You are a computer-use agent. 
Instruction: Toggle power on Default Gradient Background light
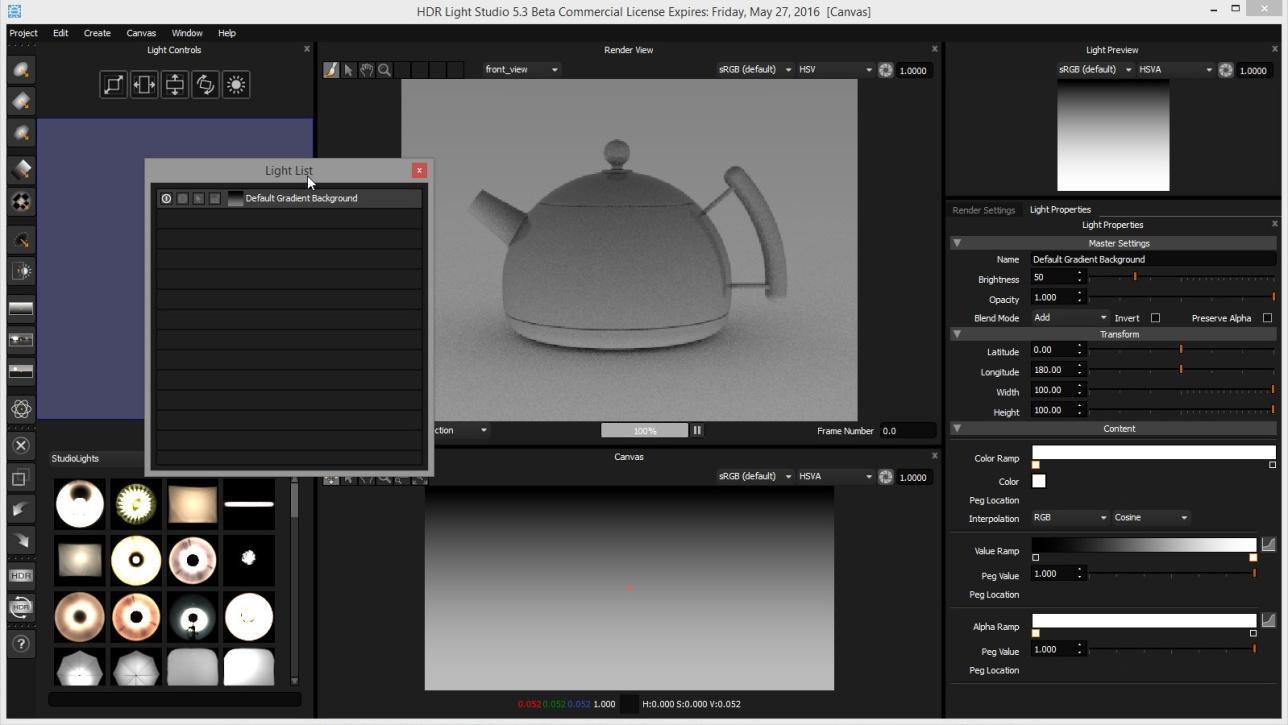166,199
